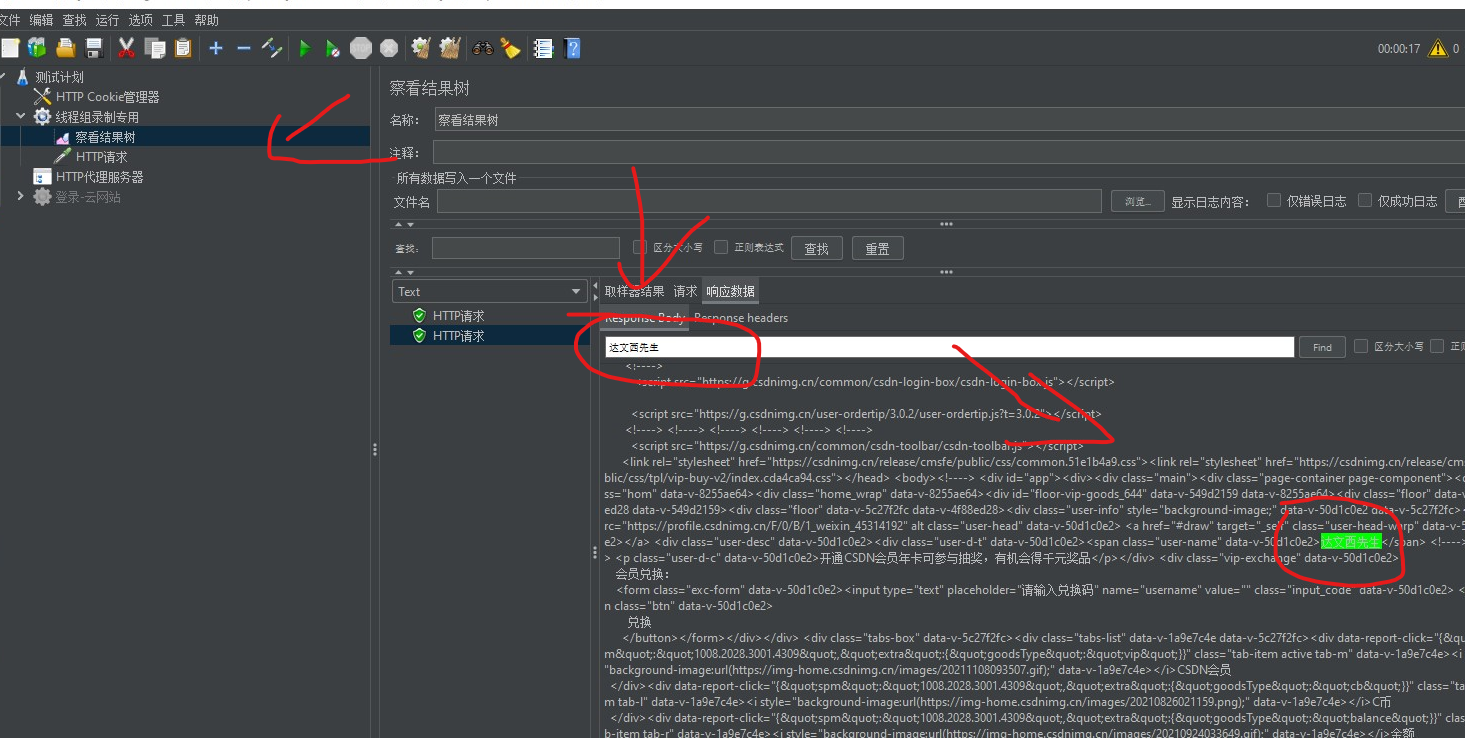This screenshot has width=1465, height=738.
Task: Click the STOP test icon
Action: (361, 48)
